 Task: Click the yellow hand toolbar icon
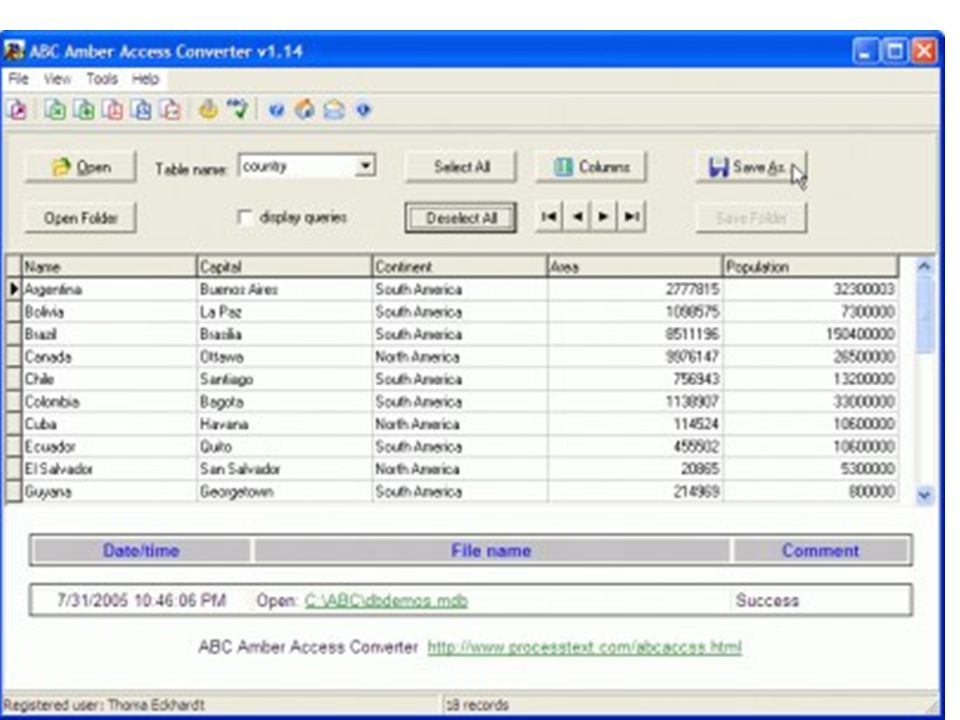(x=208, y=110)
